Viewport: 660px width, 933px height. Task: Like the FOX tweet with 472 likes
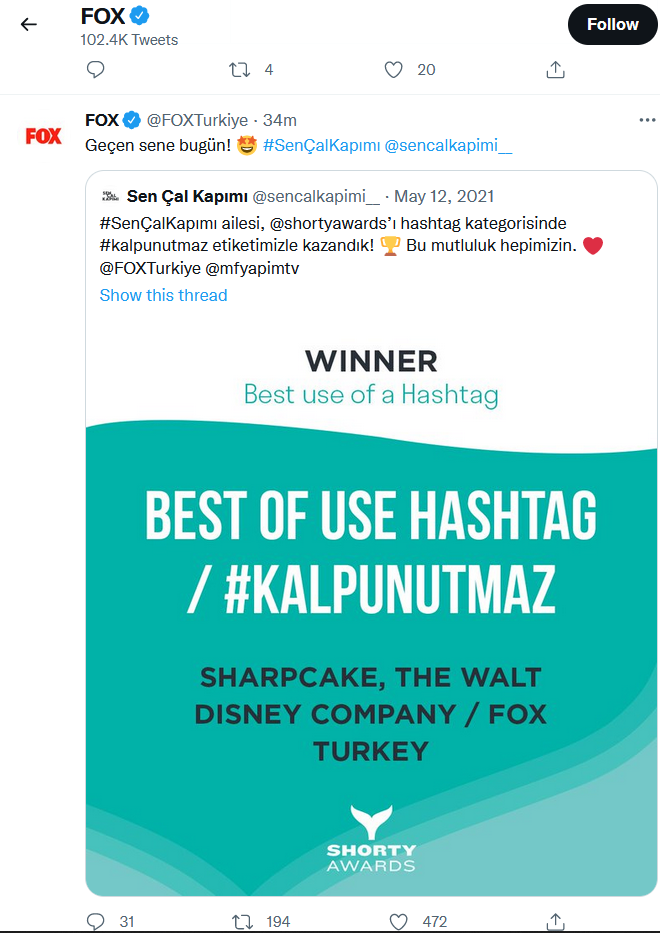(x=398, y=921)
